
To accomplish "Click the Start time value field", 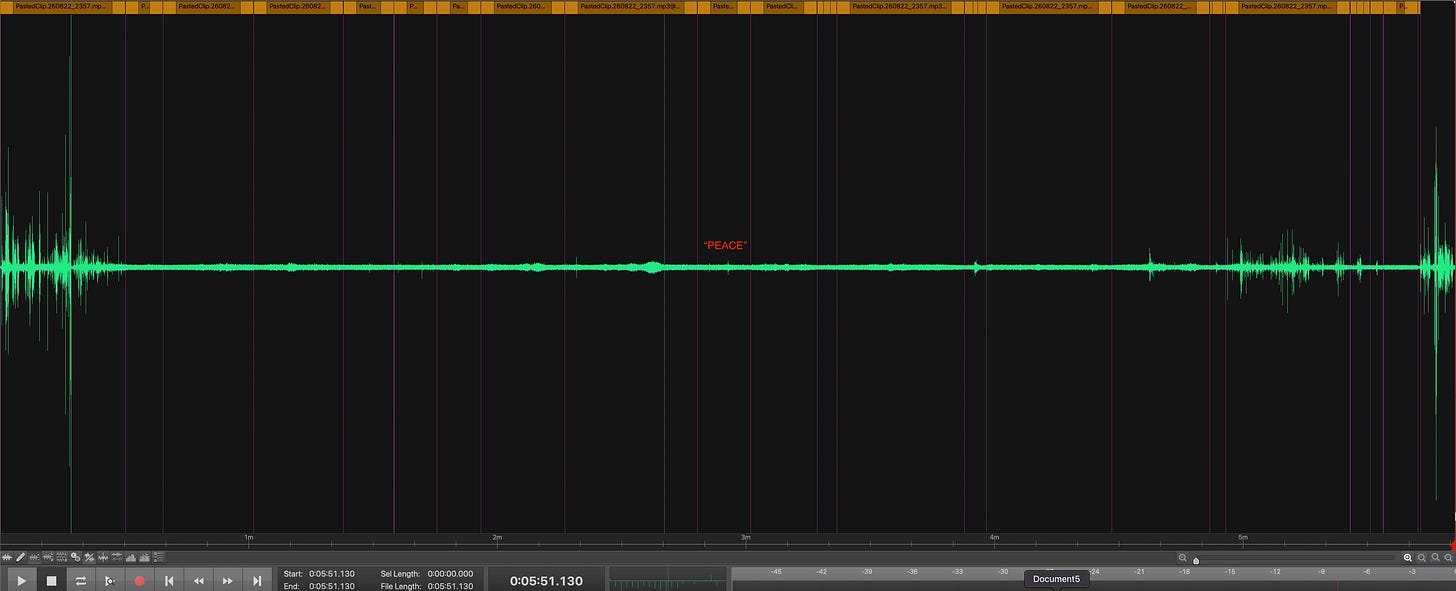I will [332, 574].
